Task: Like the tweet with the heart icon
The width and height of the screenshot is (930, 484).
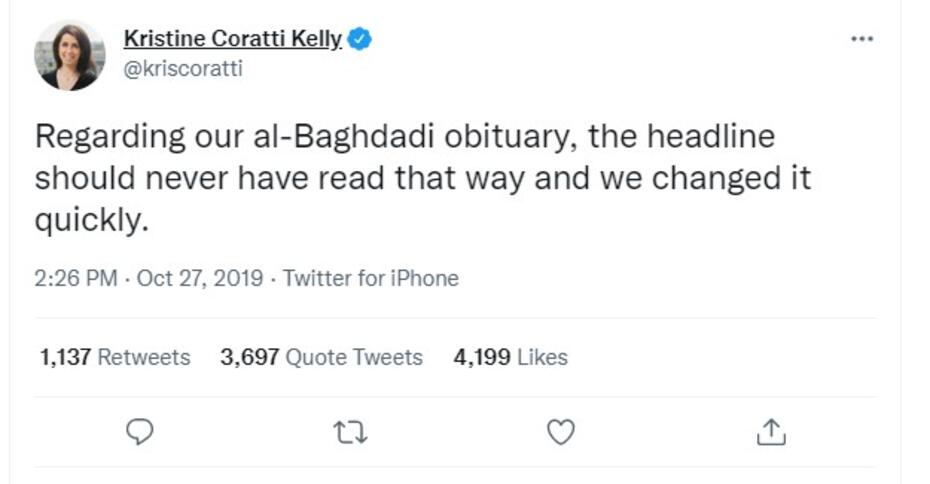Action: (x=561, y=431)
